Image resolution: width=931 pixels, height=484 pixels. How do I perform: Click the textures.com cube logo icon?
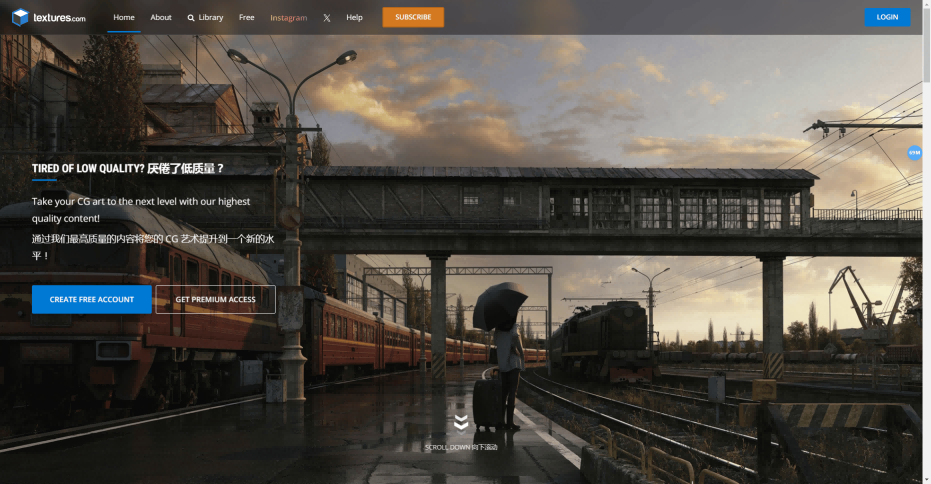coord(19,17)
